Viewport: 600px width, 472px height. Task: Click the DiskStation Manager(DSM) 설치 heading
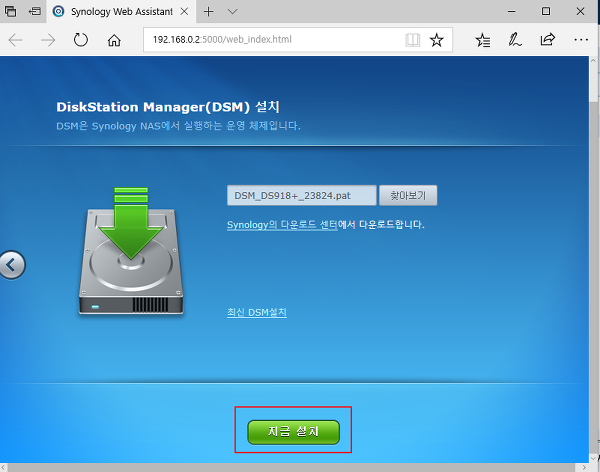[168, 107]
